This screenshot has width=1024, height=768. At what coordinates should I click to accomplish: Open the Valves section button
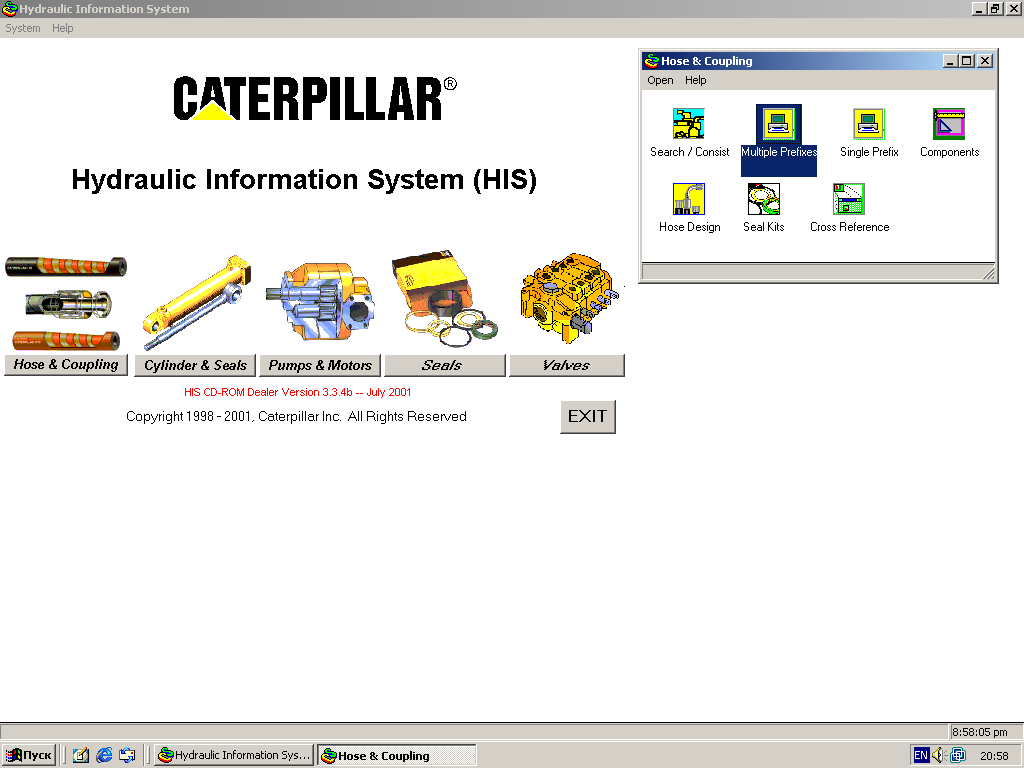click(566, 366)
